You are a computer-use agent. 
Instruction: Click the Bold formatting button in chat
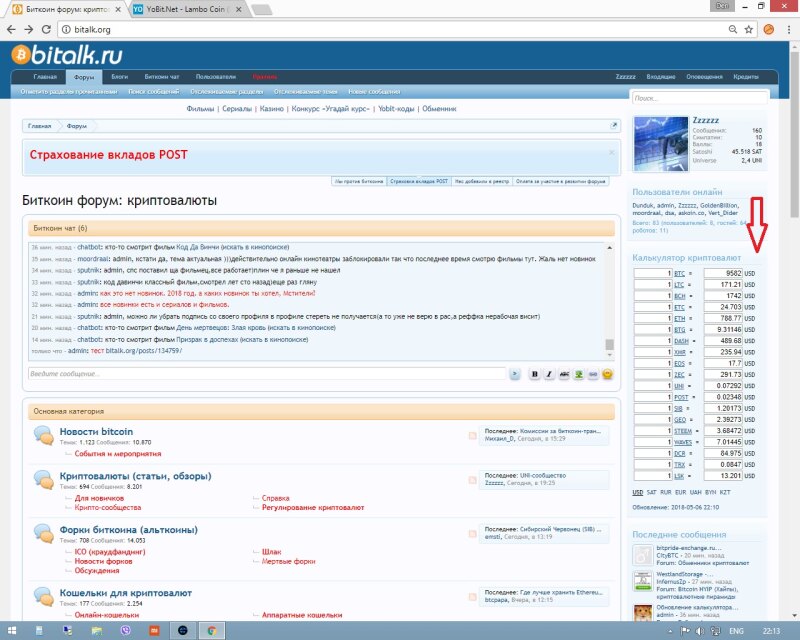[x=534, y=373]
